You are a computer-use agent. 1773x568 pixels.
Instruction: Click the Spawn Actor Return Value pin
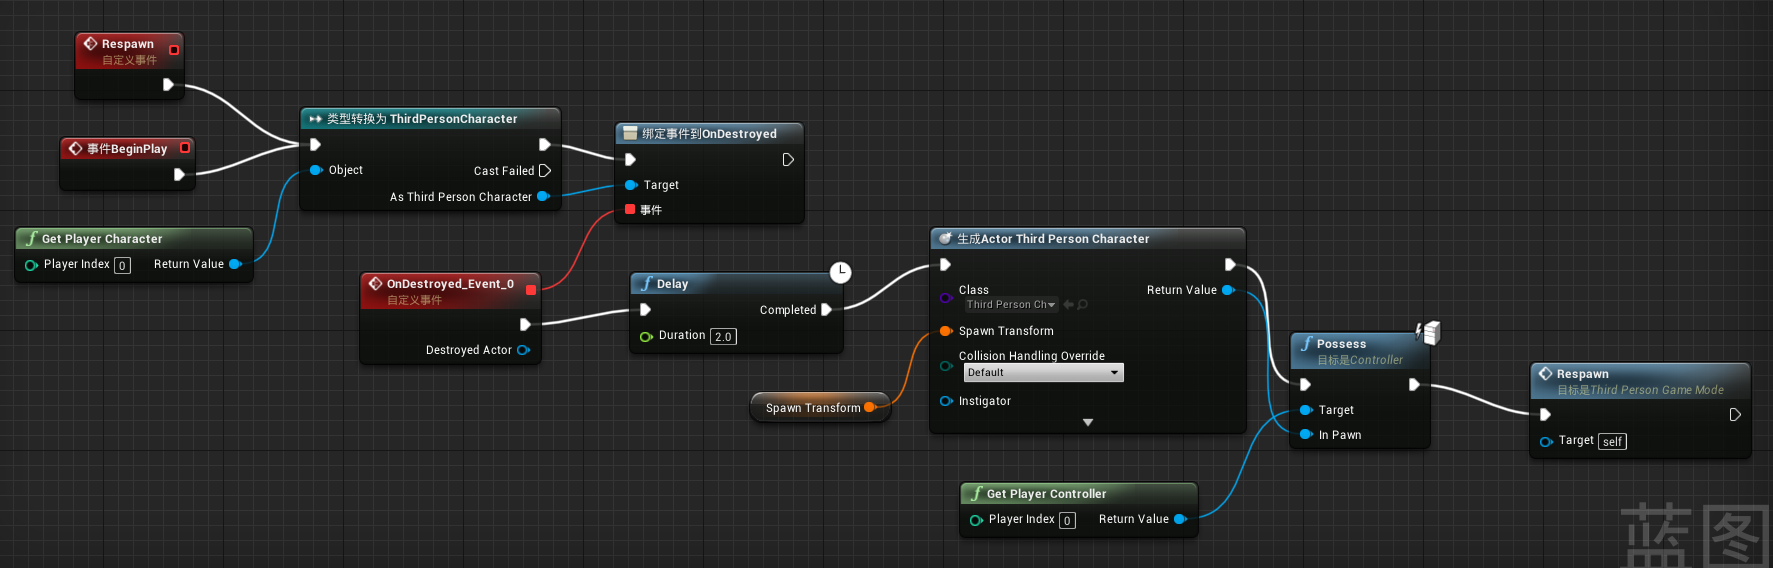click(x=1229, y=290)
